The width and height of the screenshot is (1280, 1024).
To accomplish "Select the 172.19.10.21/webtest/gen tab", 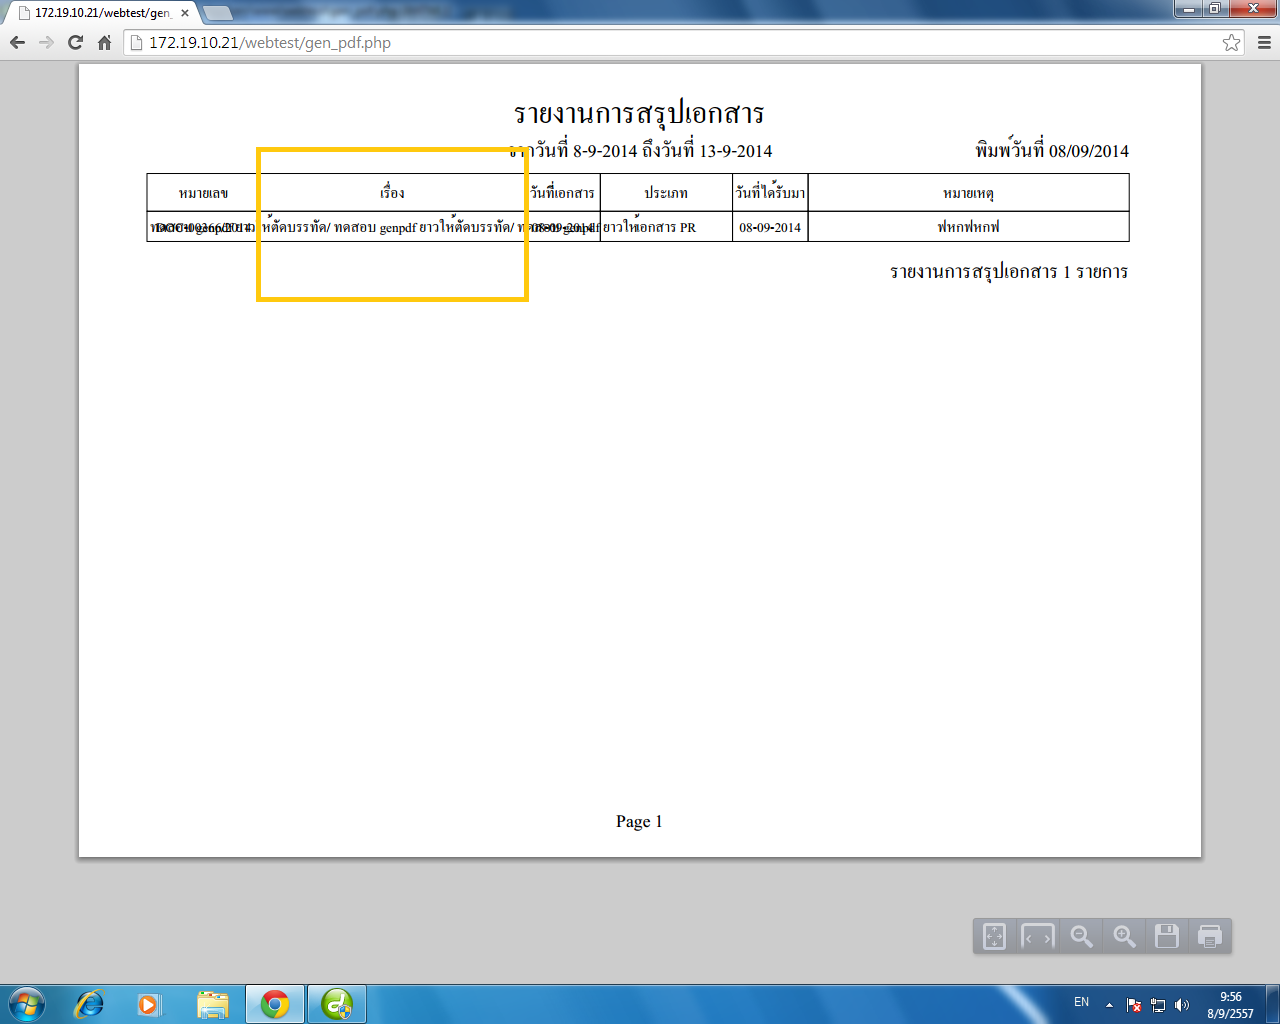I will (x=104, y=13).
